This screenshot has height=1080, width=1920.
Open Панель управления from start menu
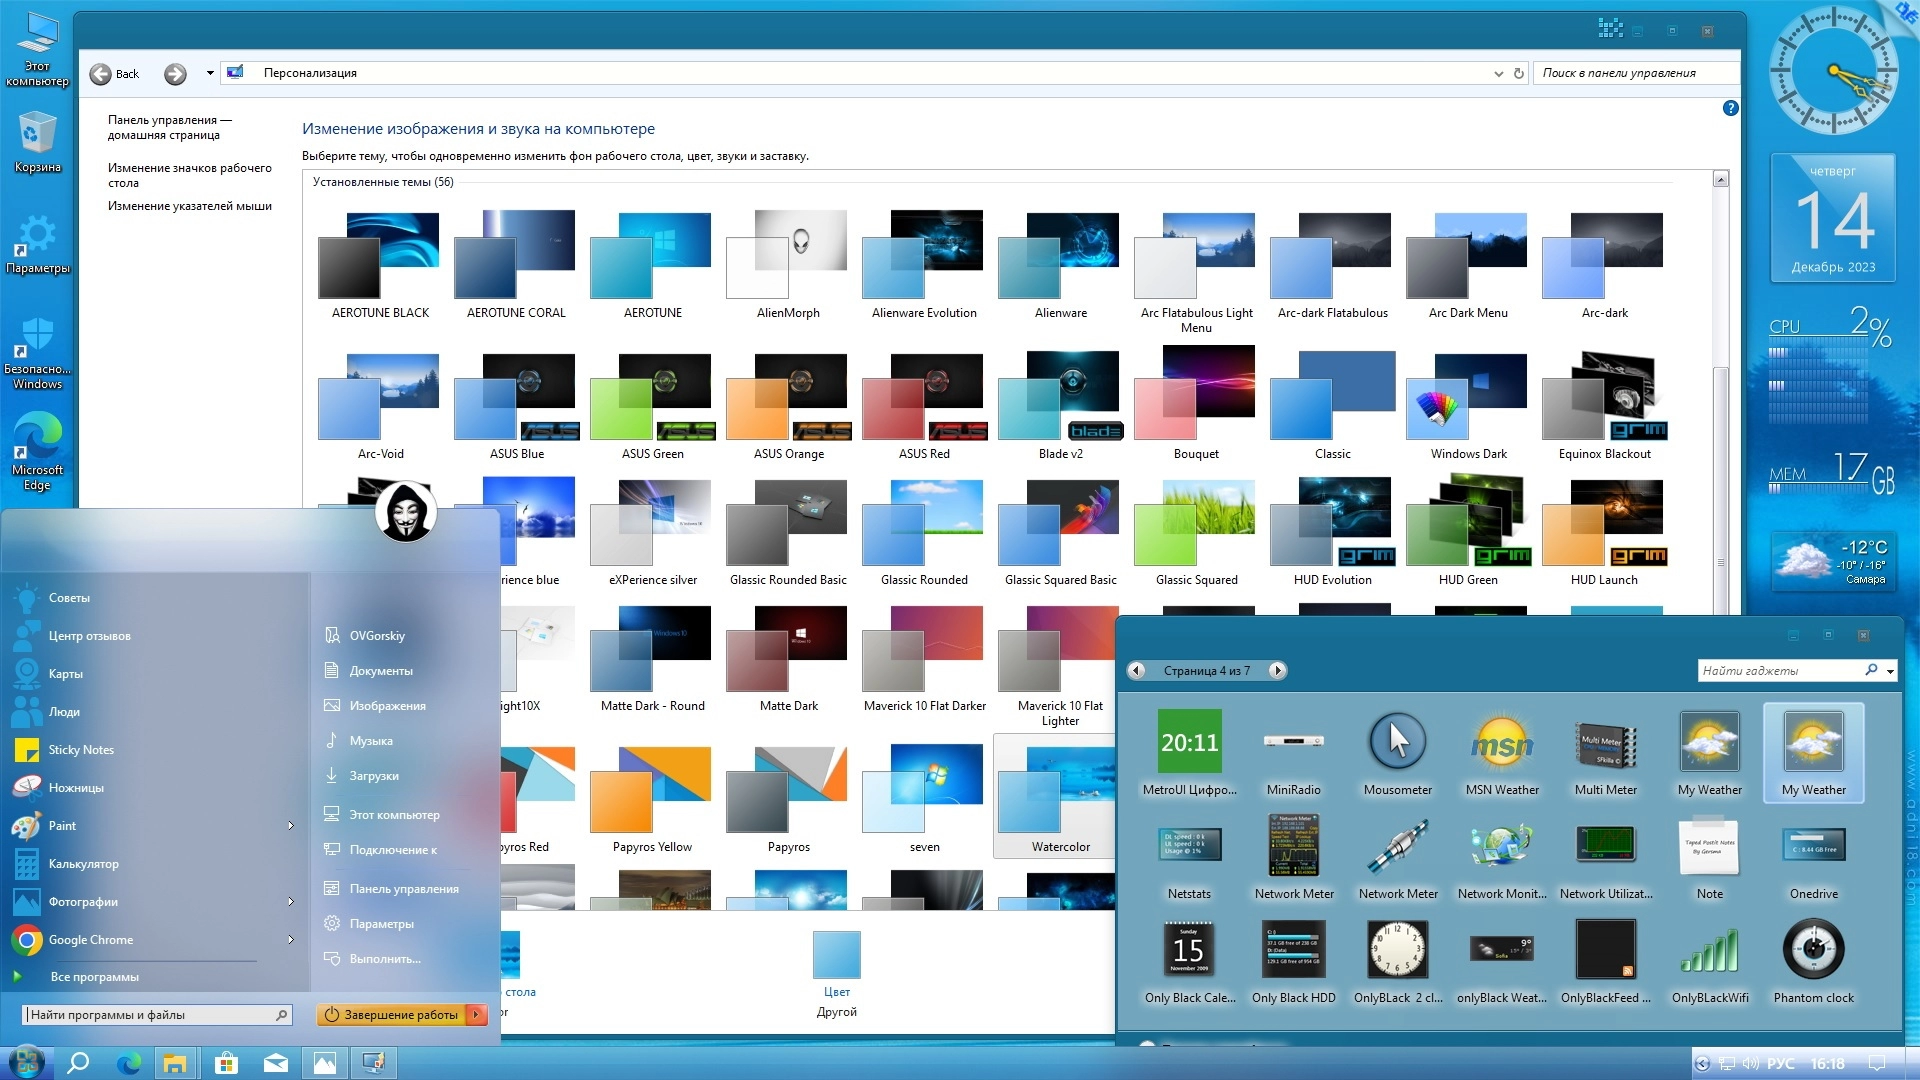tap(404, 889)
